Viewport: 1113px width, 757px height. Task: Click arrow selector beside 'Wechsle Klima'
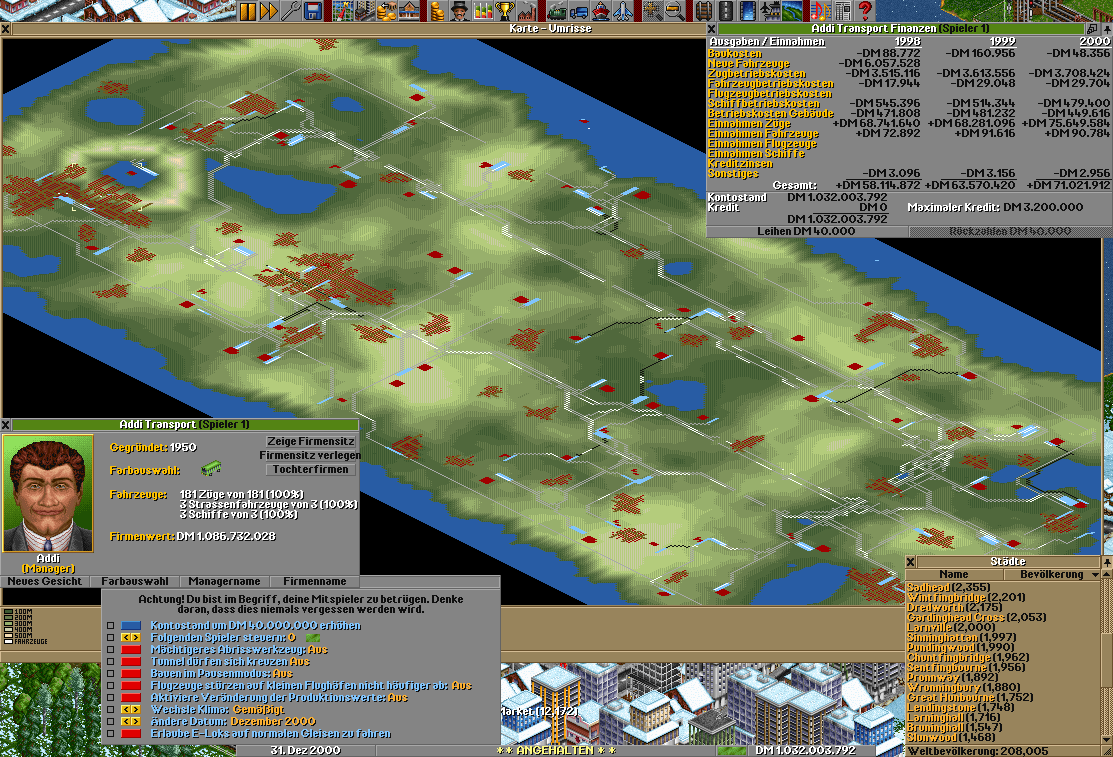click(132, 710)
